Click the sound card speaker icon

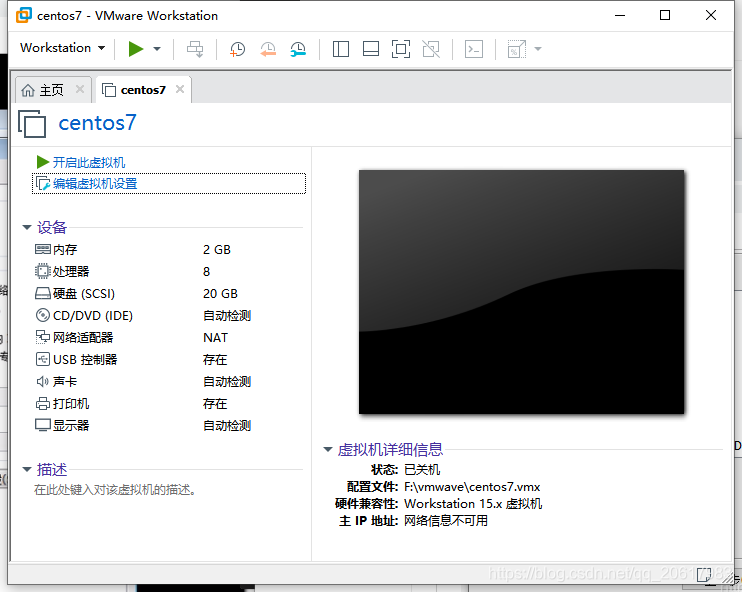point(43,381)
